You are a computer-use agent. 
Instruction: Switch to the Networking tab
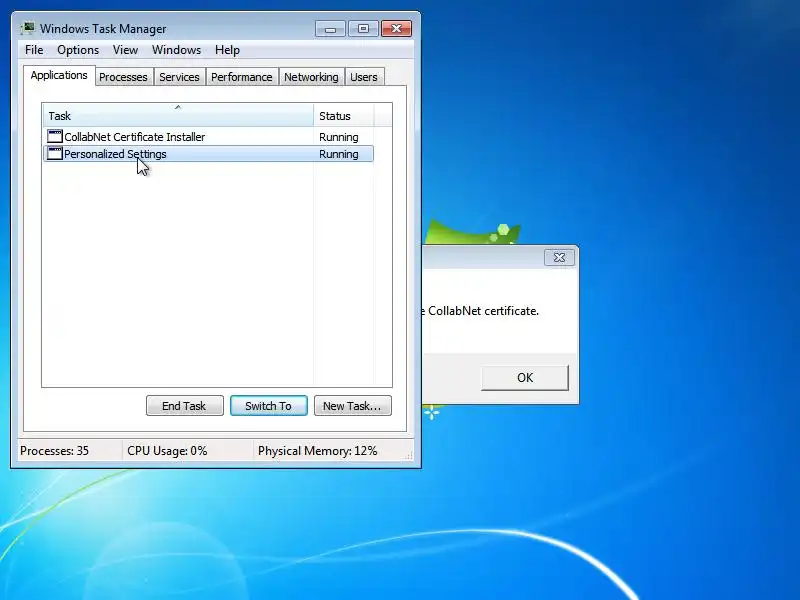point(311,77)
